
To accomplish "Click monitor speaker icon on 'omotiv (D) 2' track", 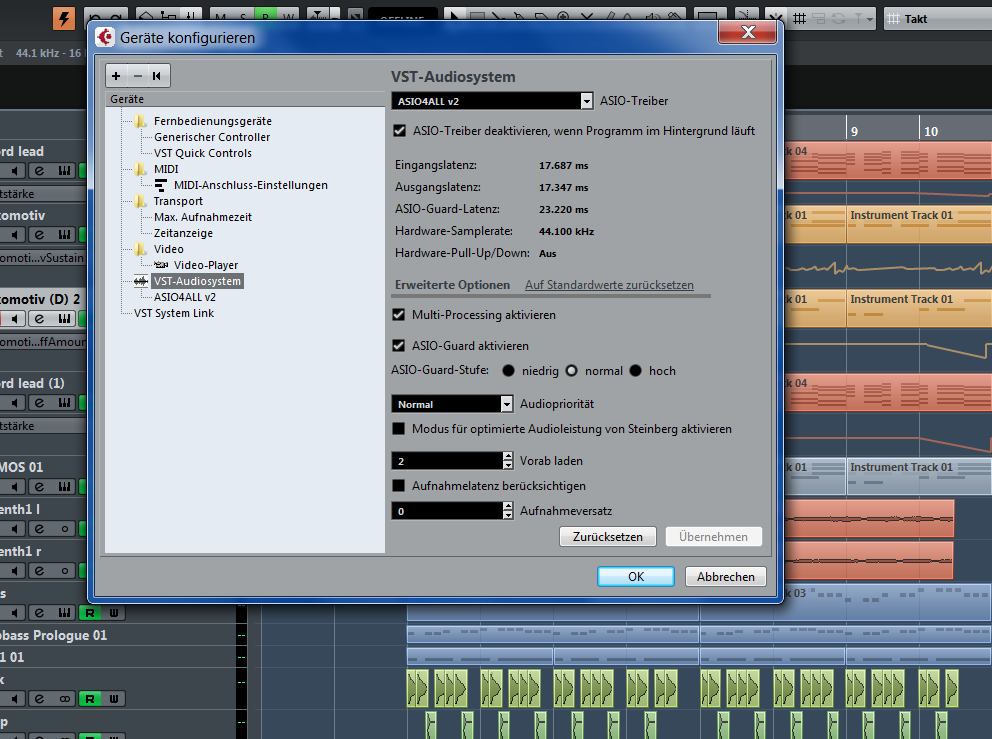I will coord(15,318).
